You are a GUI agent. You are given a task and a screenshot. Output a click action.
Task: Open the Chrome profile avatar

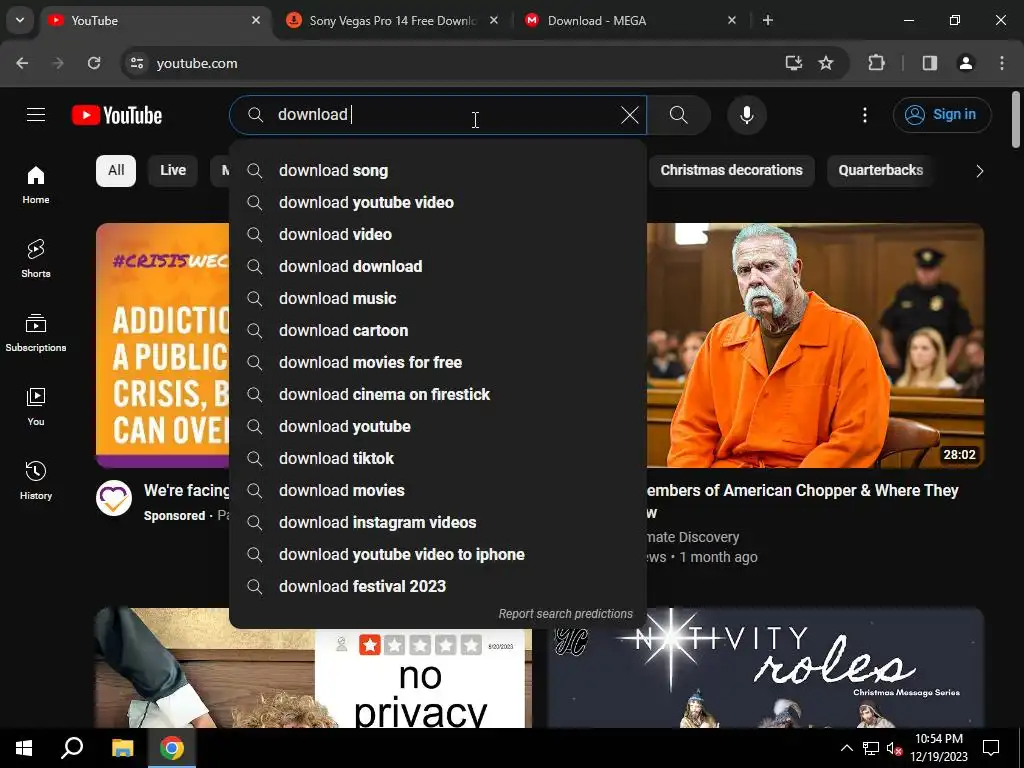tap(965, 63)
